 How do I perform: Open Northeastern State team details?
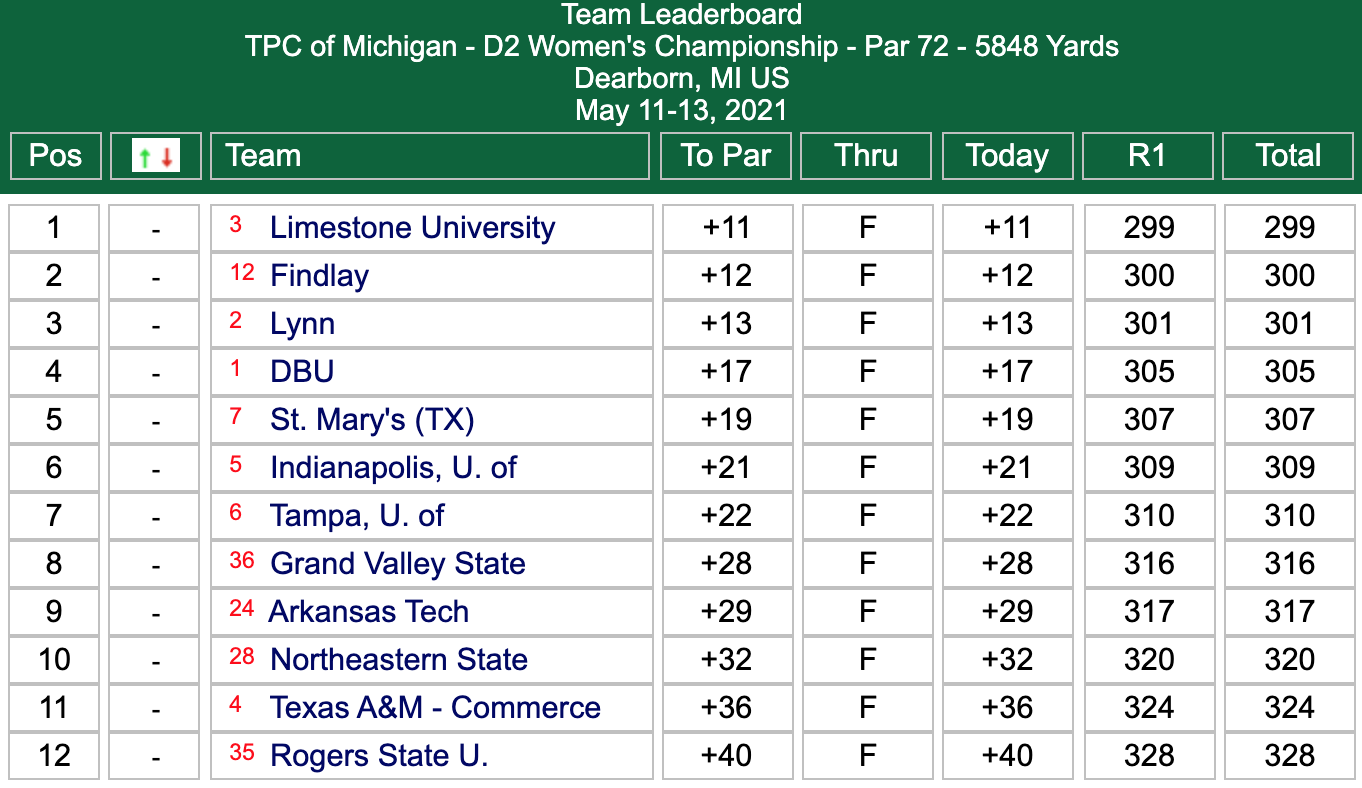(x=398, y=659)
